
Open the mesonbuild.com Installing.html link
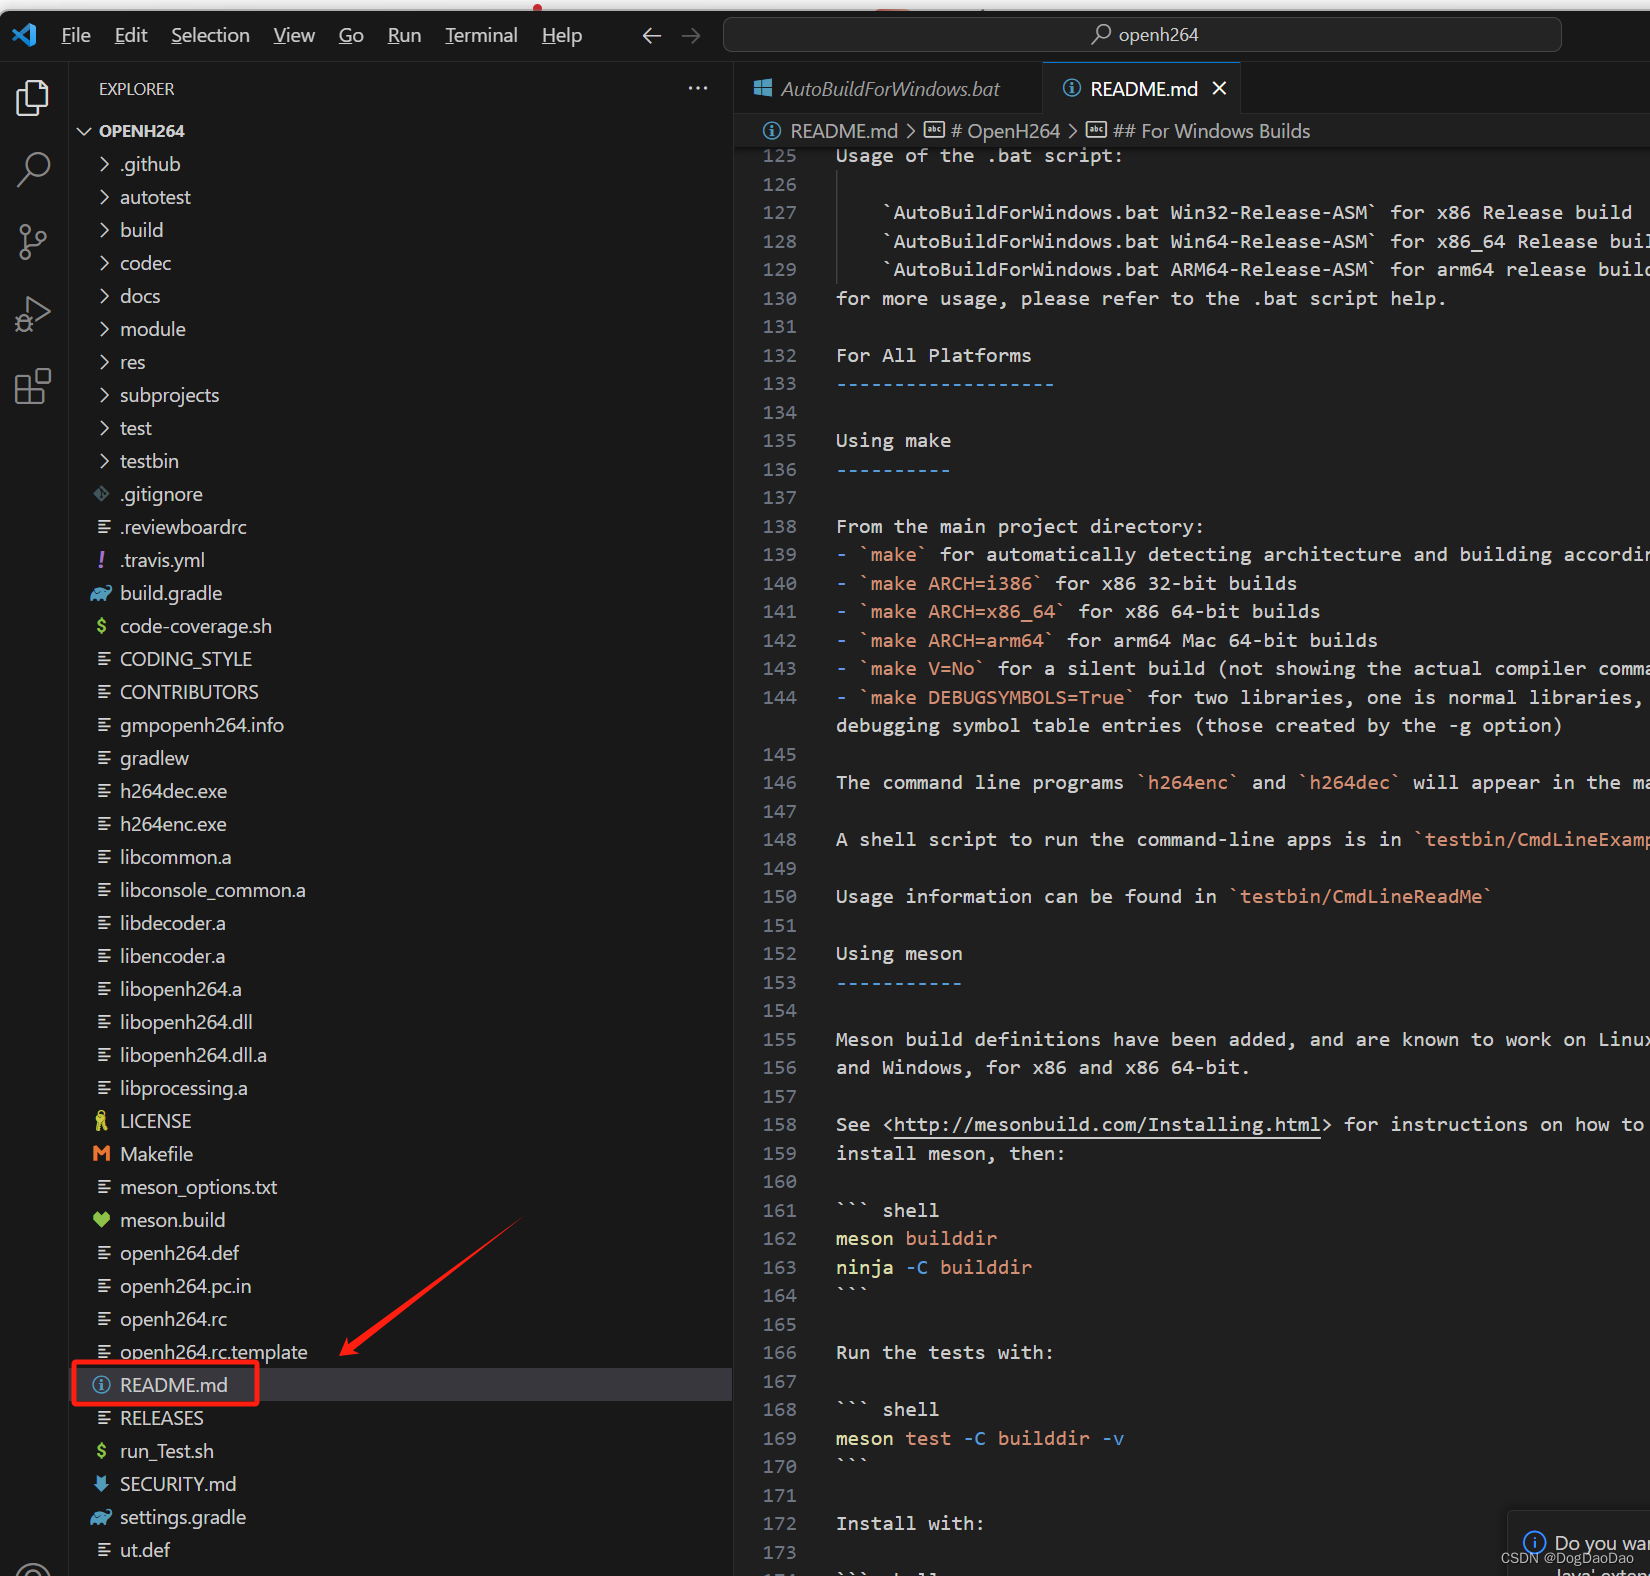coord(1107,1125)
